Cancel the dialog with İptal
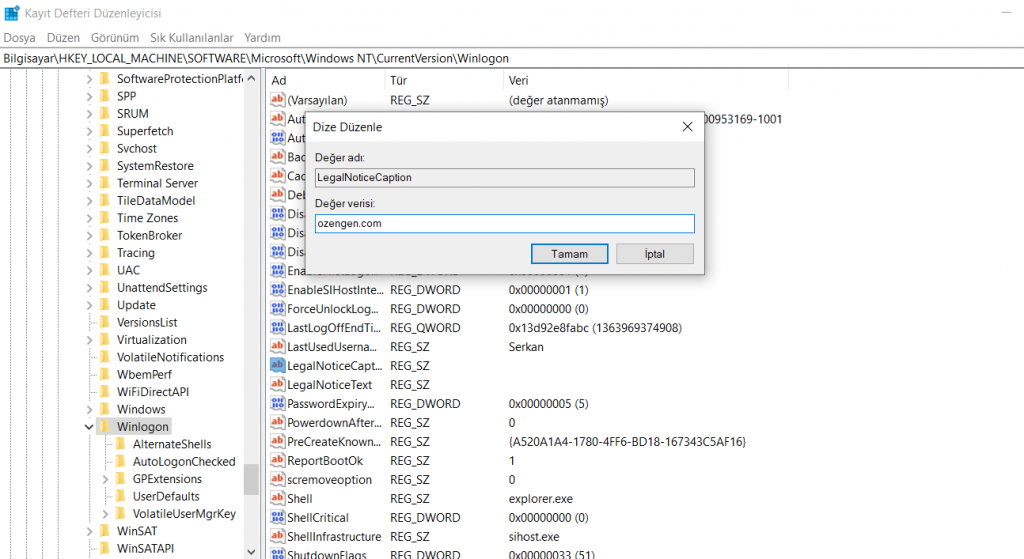The height and width of the screenshot is (559, 1024). (654, 254)
